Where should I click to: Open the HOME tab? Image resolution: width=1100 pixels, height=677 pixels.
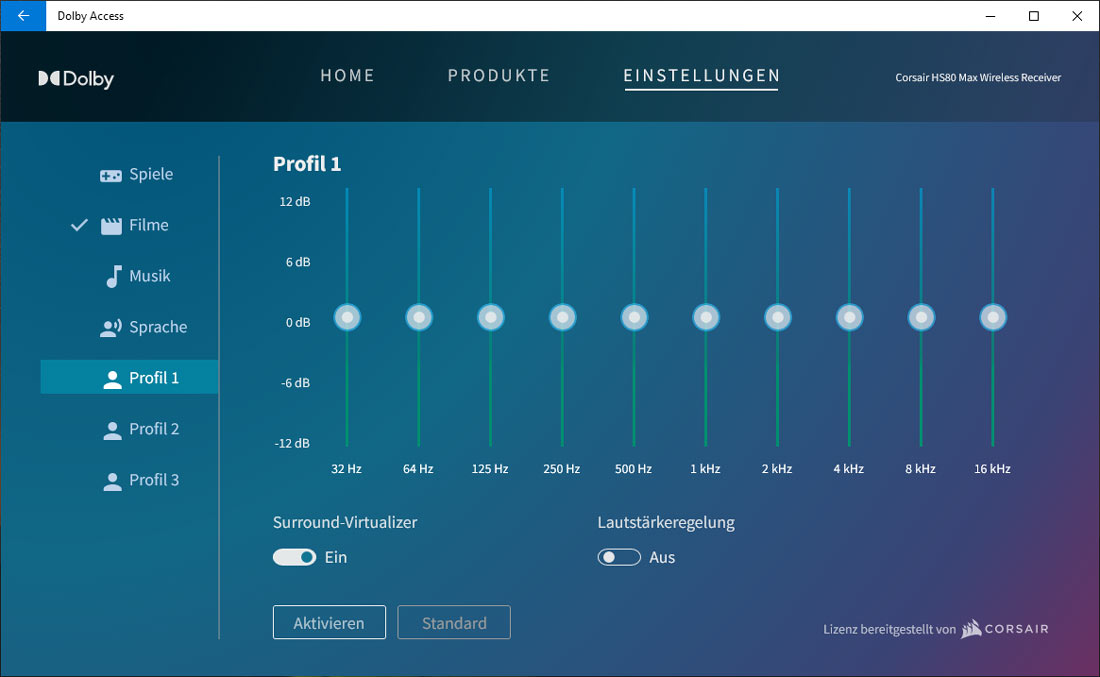[347, 76]
